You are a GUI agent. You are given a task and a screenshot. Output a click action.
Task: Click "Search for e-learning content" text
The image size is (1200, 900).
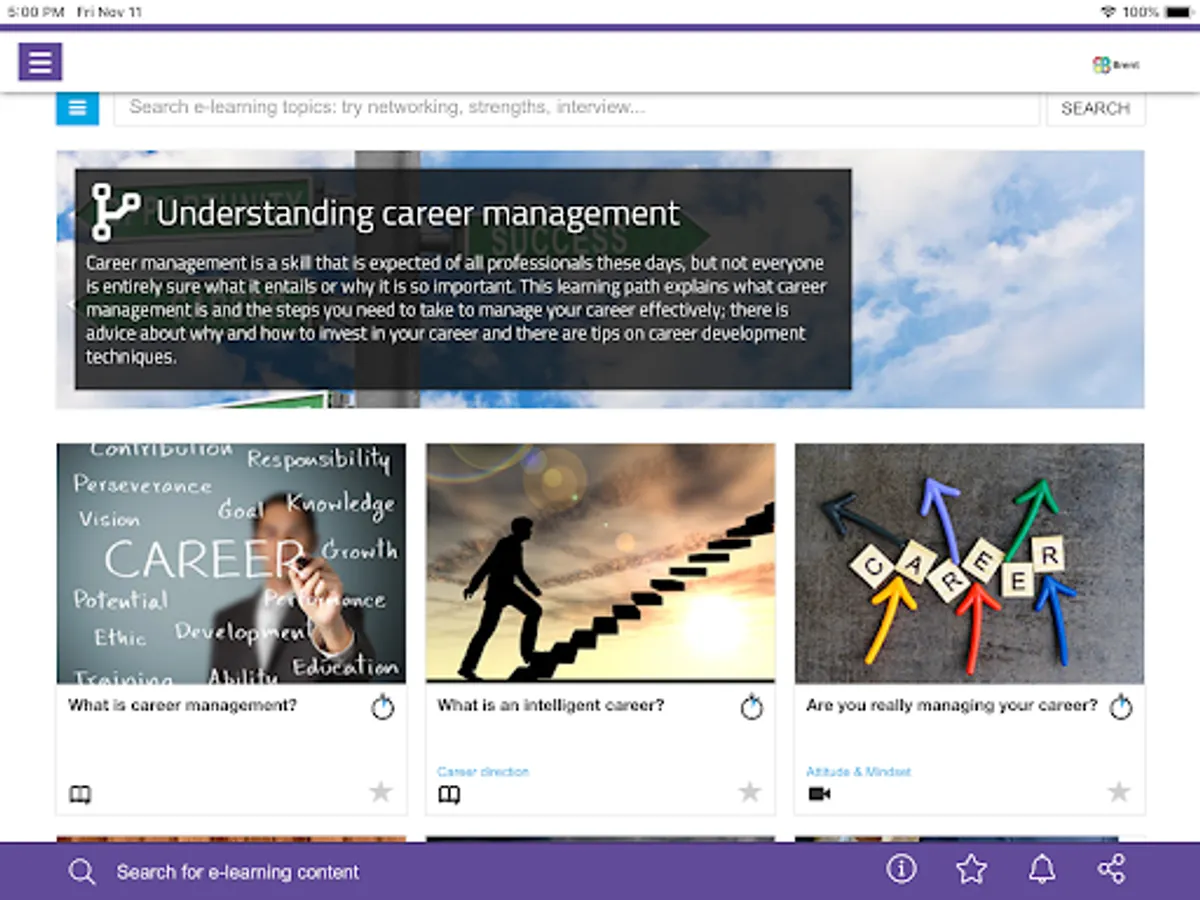pyautogui.click(x=238, y=872)
